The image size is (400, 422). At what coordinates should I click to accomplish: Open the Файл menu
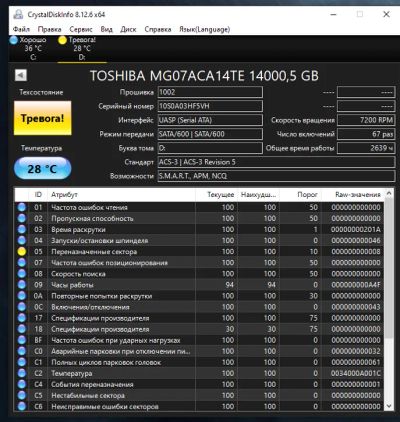(21, 29)
